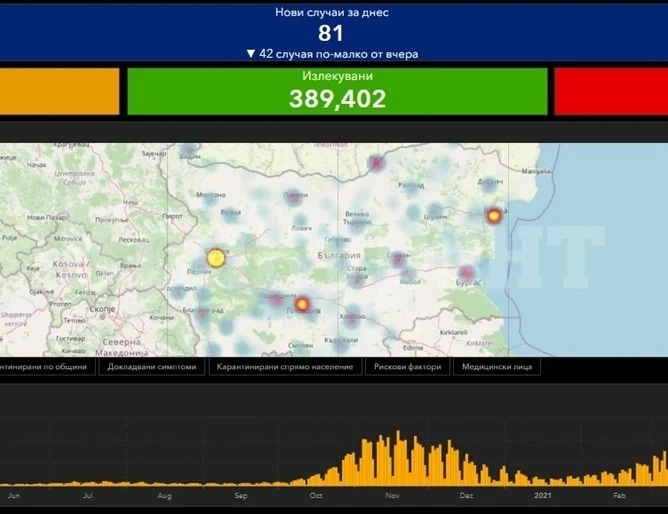Click the hotspot at Plovdiv on map
Viewport: 668px width, 514px height.
(302, 304)
